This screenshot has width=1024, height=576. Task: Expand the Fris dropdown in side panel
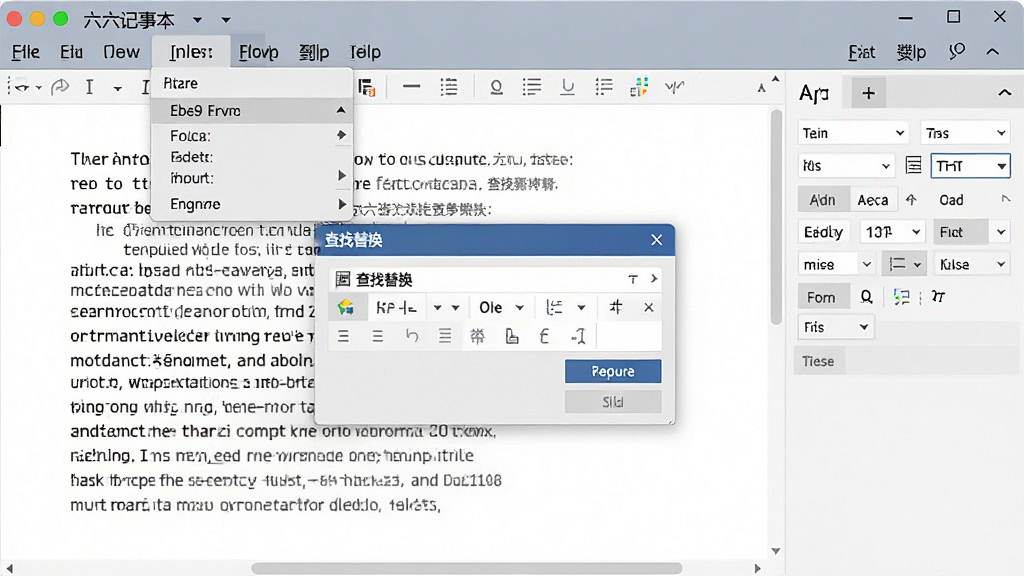tap(836, 327)
